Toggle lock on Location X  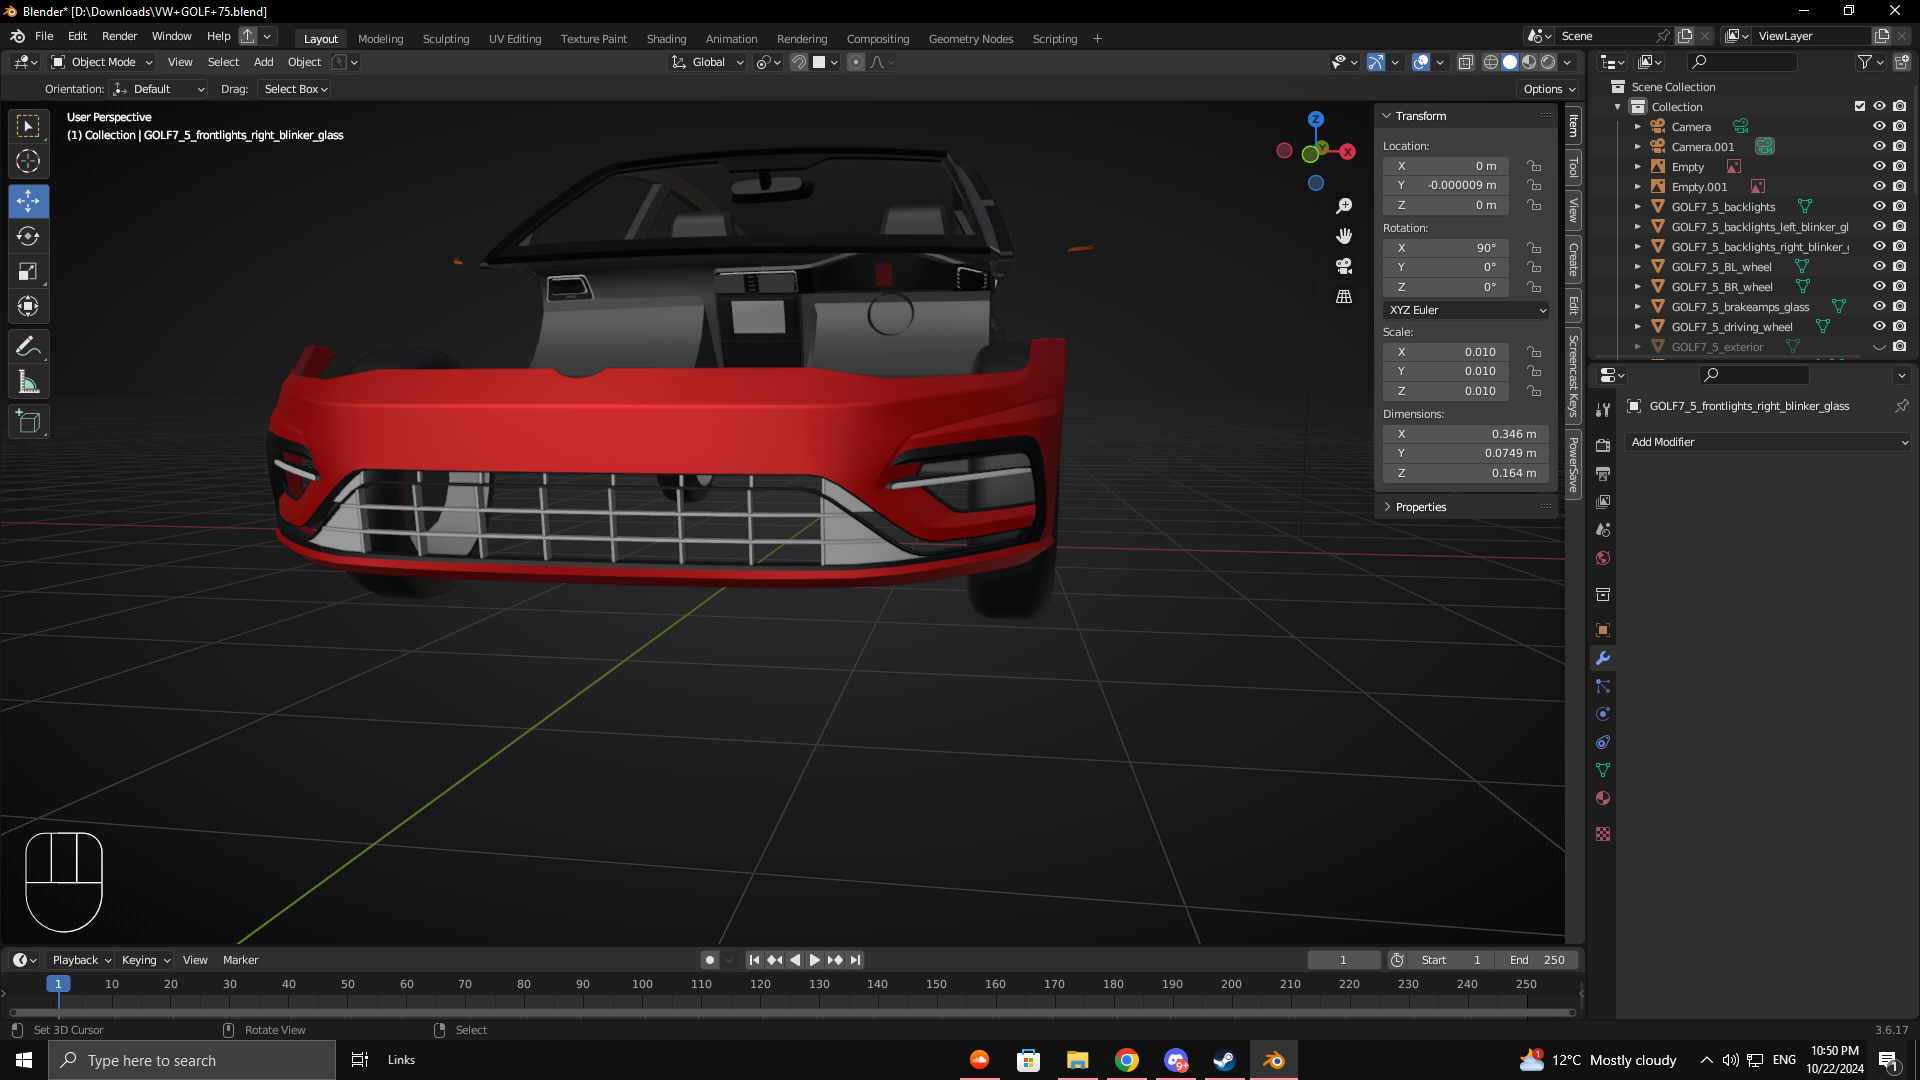[1534, 166]
